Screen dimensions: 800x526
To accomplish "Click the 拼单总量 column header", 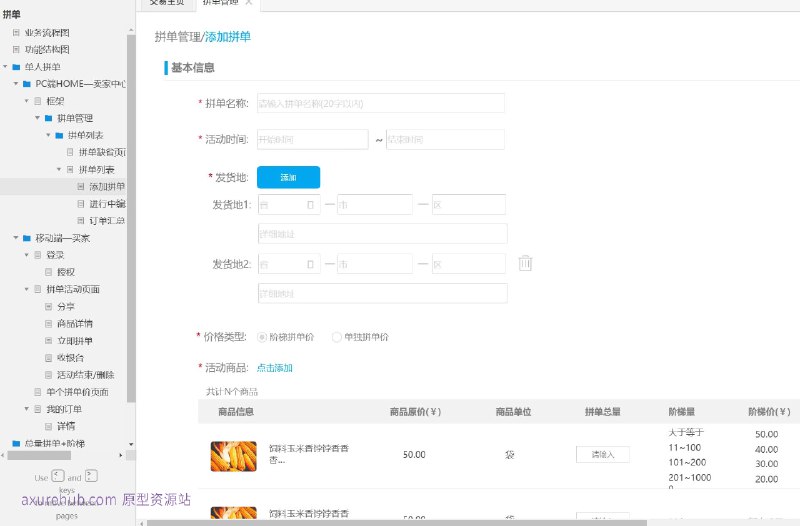I will pos(603,412).
